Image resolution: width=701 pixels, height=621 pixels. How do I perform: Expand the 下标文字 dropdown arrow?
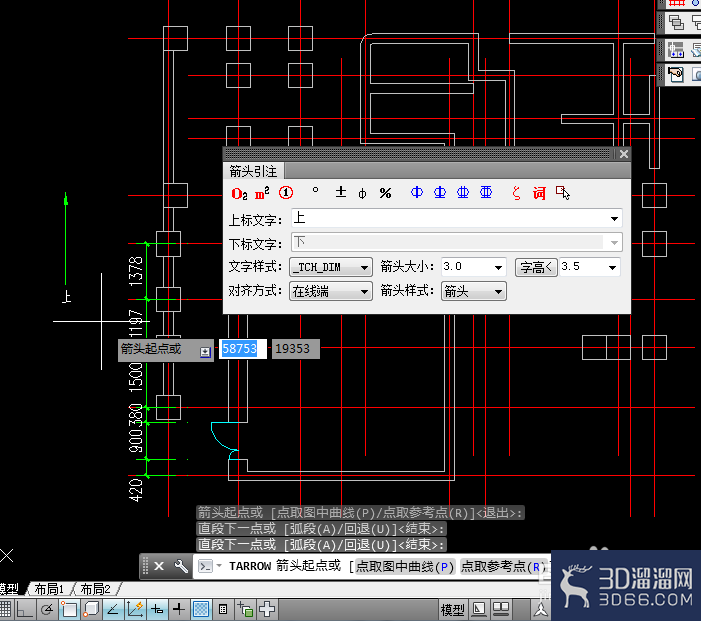(x=614, y=242)
